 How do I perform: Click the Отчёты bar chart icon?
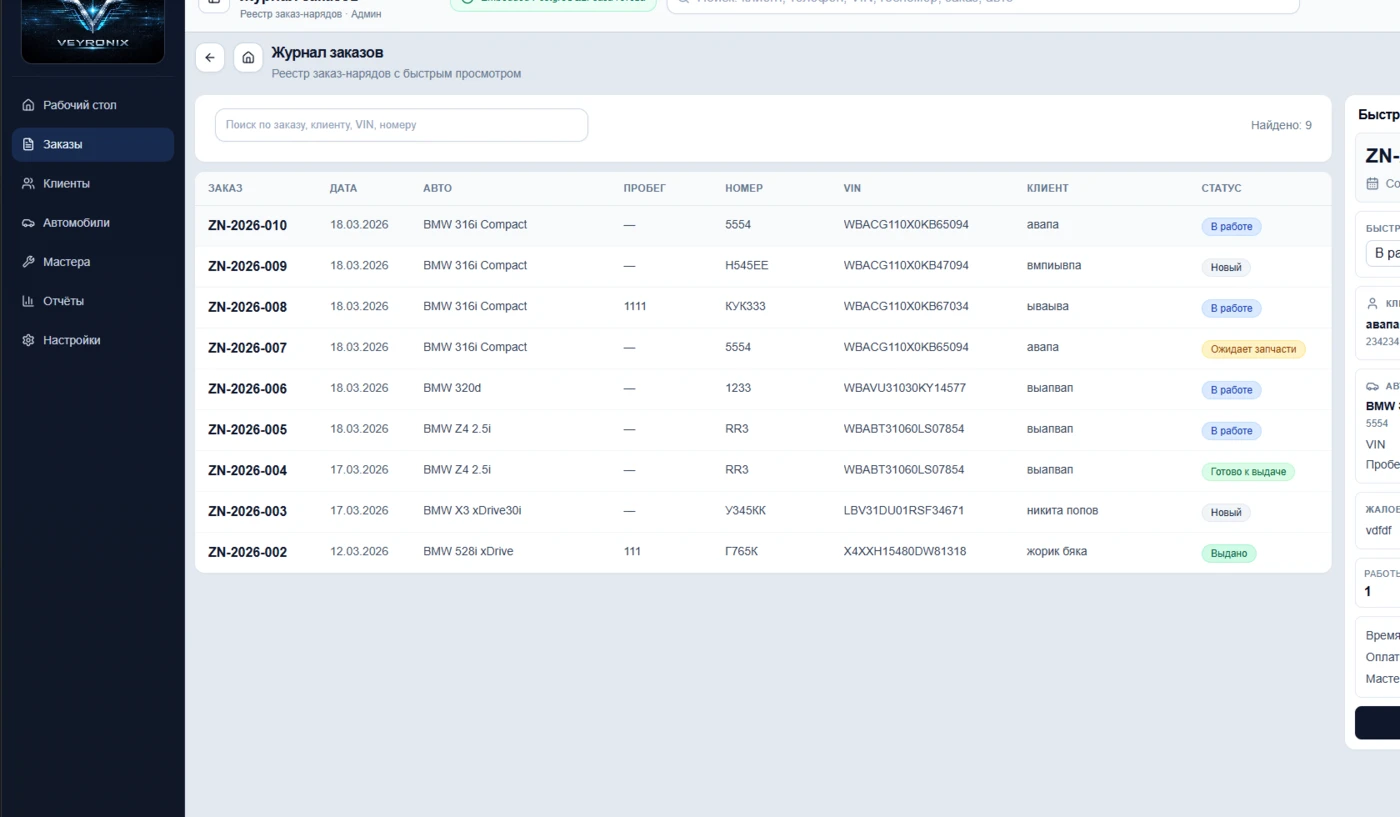point(28,301)
